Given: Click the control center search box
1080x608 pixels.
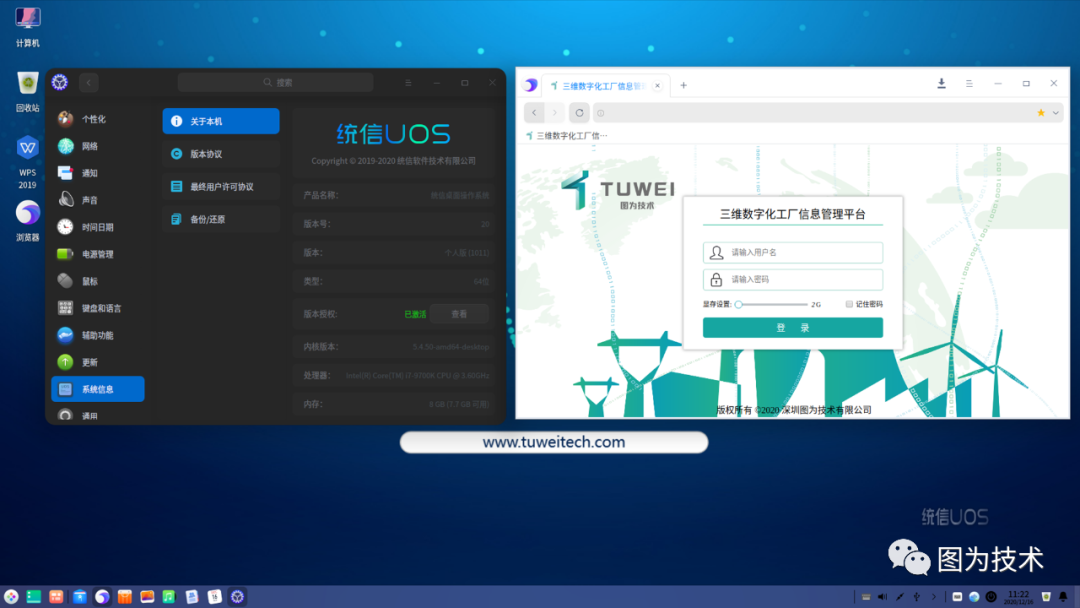Looking at the screenshot, I should (276, 83).
